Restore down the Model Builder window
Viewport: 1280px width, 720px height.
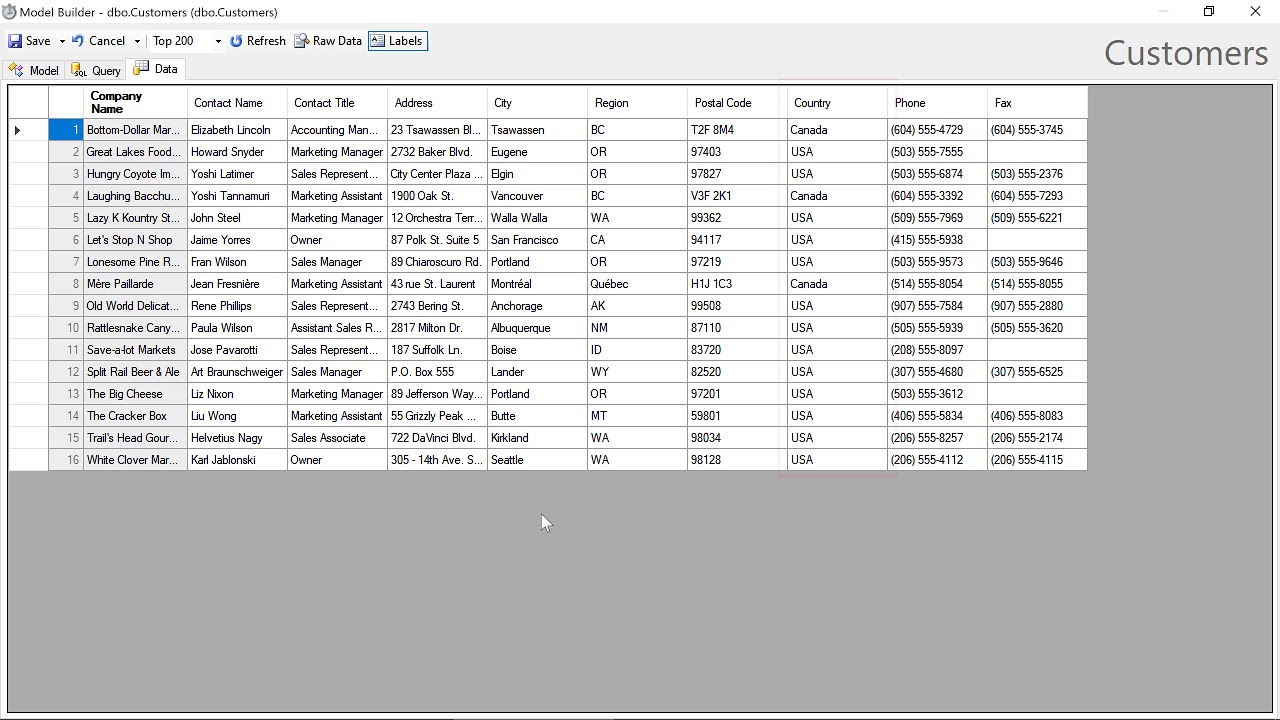click(x=1209, y=12)
